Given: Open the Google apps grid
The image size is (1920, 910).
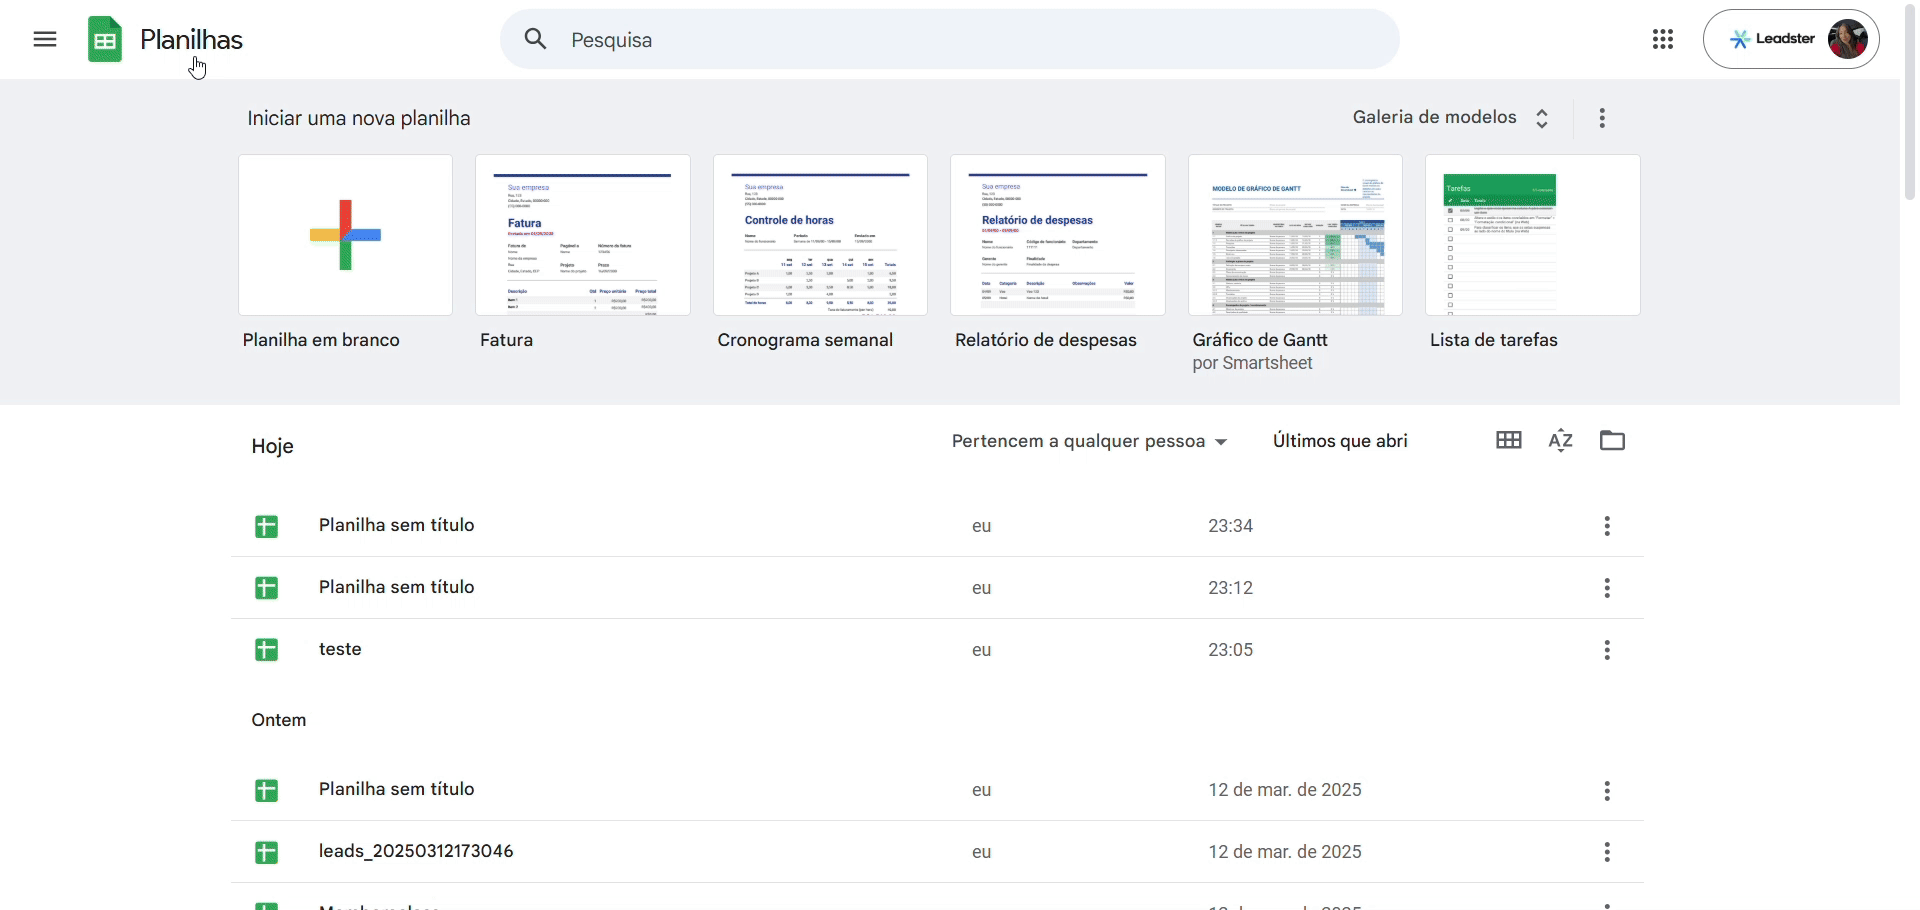Looking at the screenshot, I should 1663,39.
